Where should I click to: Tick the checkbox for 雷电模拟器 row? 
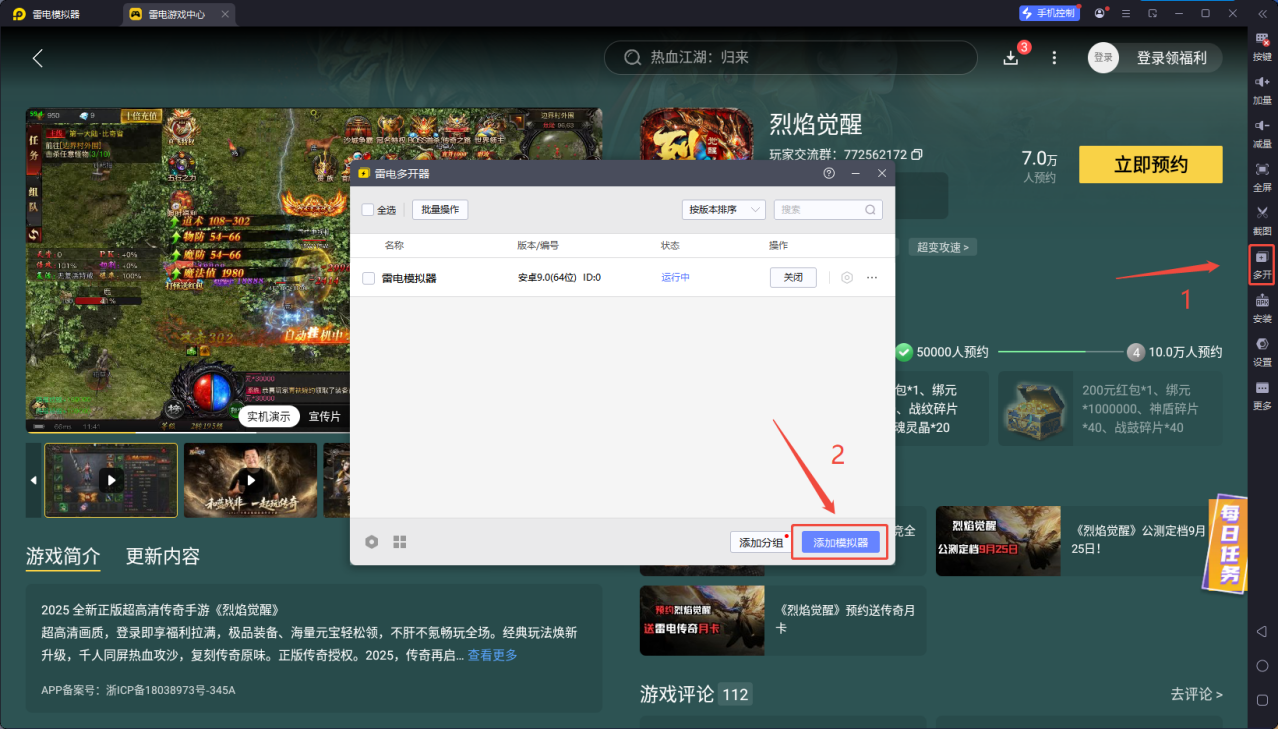tap(368, 278)
